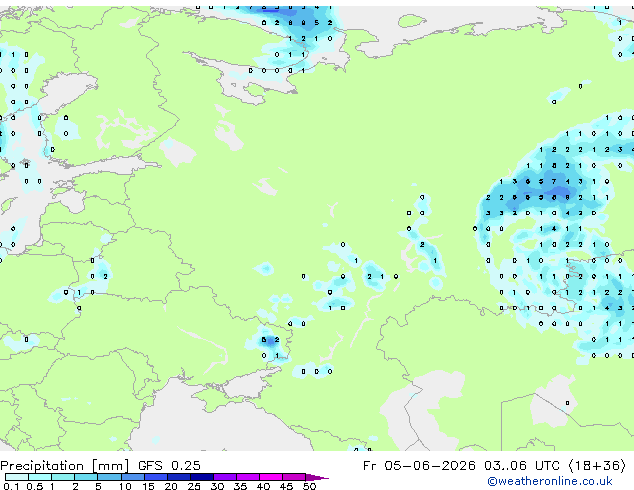Select the 'Precipitation [mm]' title text

coord(64,466)
